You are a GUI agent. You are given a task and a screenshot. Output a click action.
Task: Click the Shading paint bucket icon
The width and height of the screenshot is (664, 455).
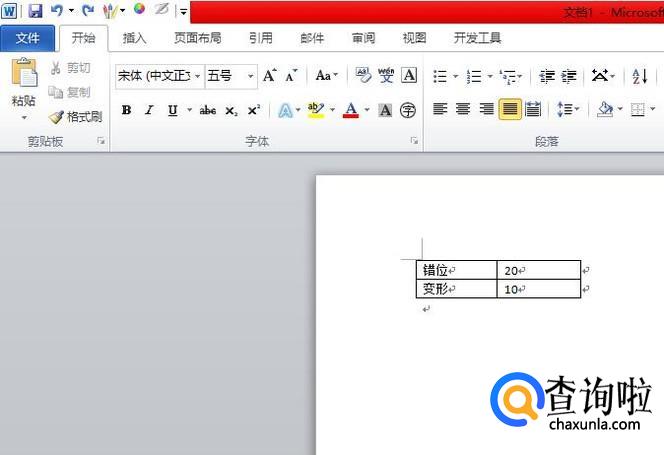click(x=605, y=109)
